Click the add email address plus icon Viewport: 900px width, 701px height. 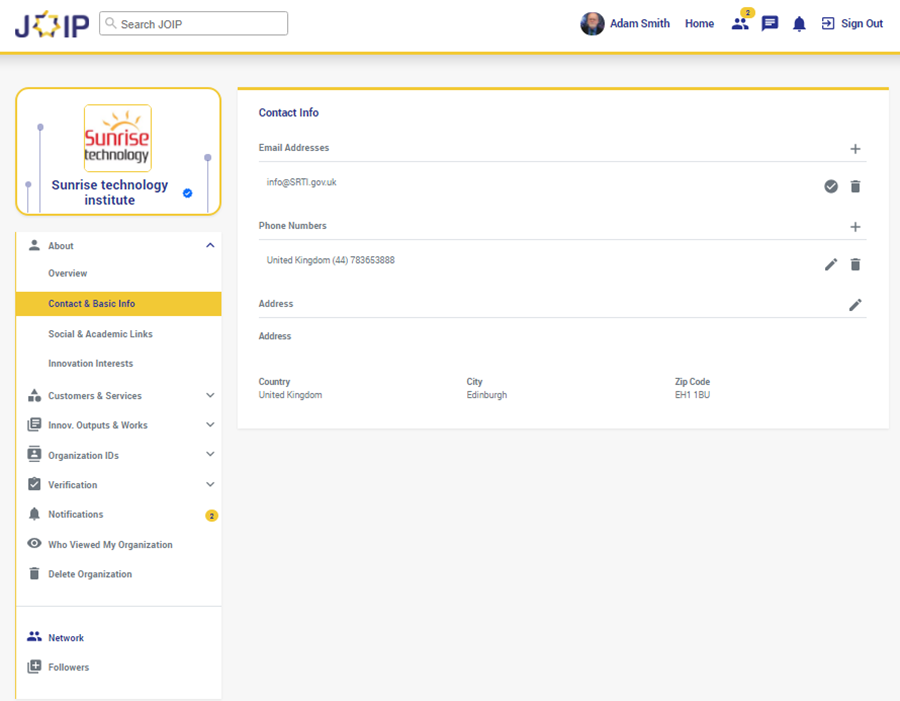855,149
